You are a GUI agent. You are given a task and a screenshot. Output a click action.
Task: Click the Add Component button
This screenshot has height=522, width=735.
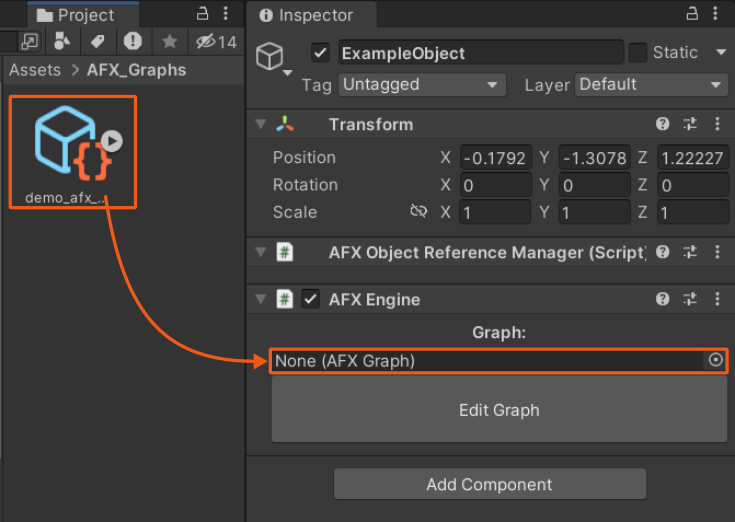tap(489, 484)
